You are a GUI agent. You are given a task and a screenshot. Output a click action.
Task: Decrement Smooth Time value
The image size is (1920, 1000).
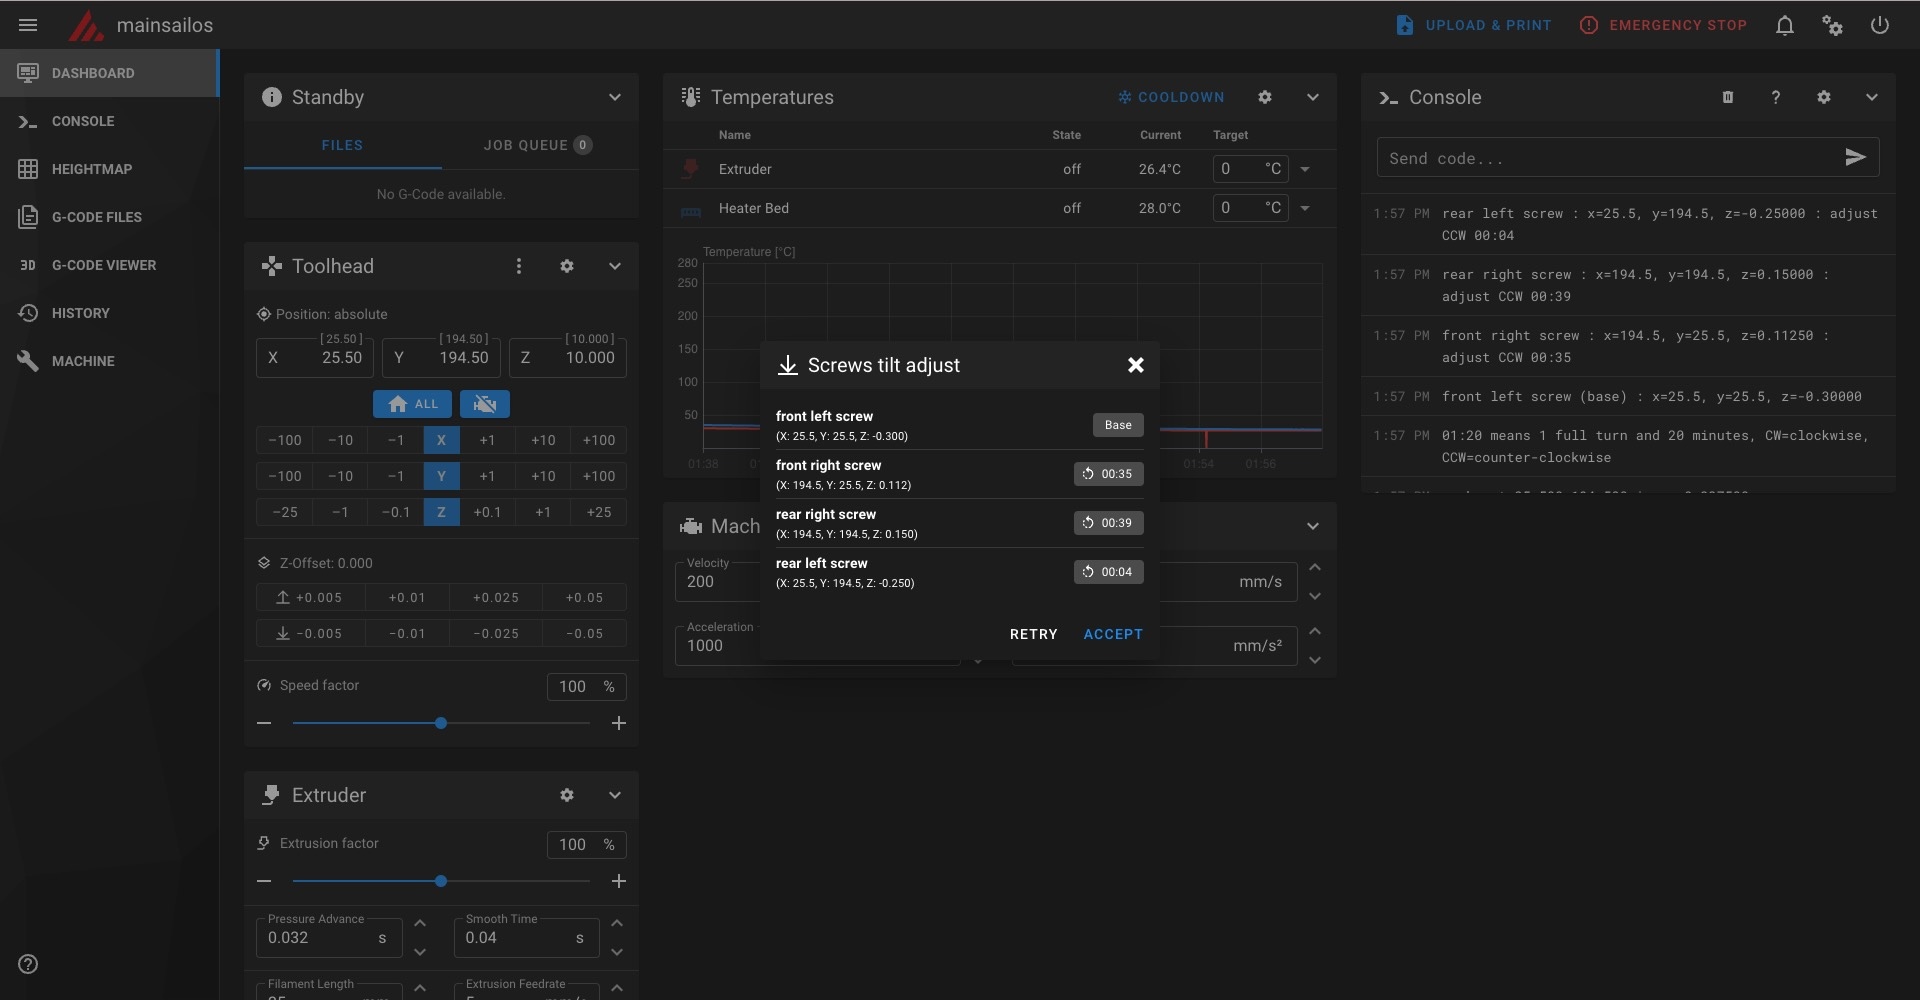[617, 952]
